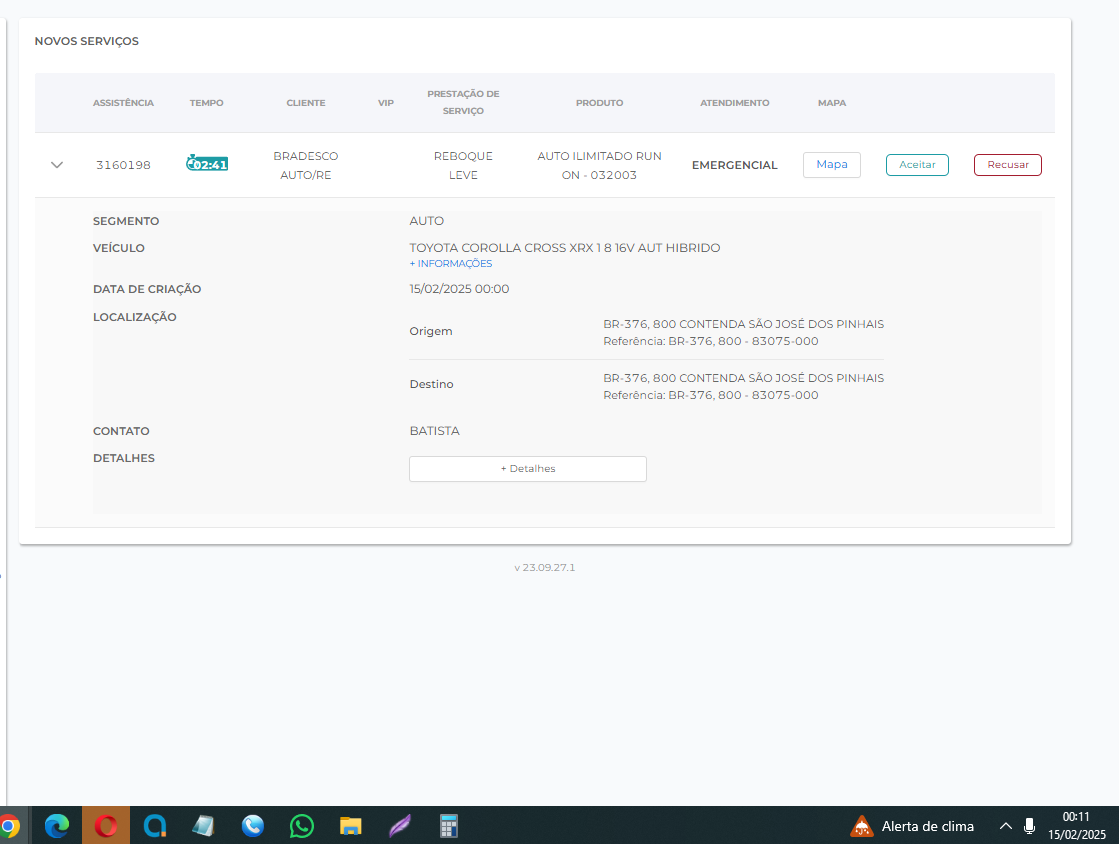Open Opera browser from the taskbar
This screenshot has width=1119, height=844.
(x=106, y=826)
